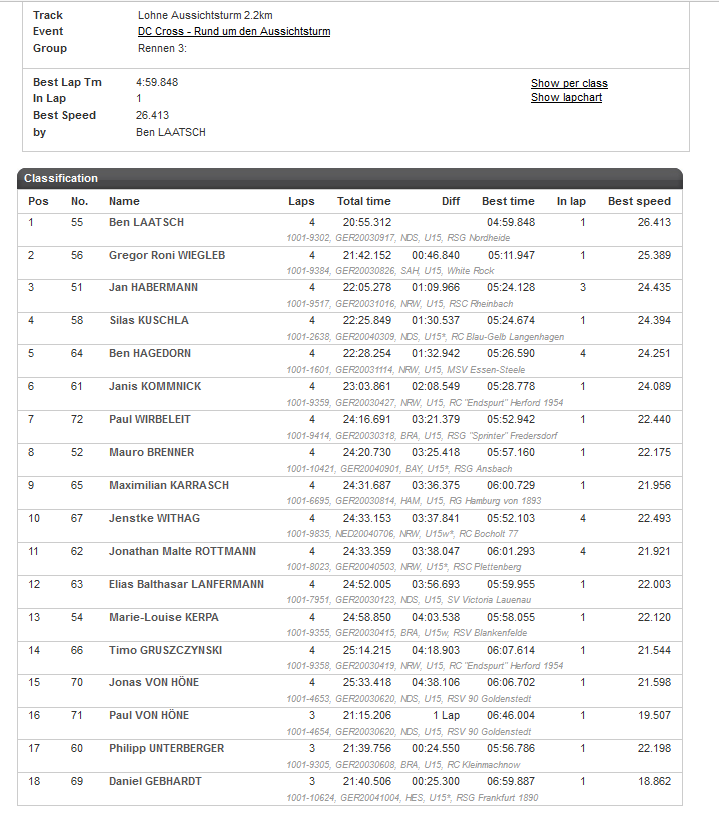Click the name Timo GRUSZCZYNSKI
The height and width of the screenshot is (827, 719).
click(165, 651)
